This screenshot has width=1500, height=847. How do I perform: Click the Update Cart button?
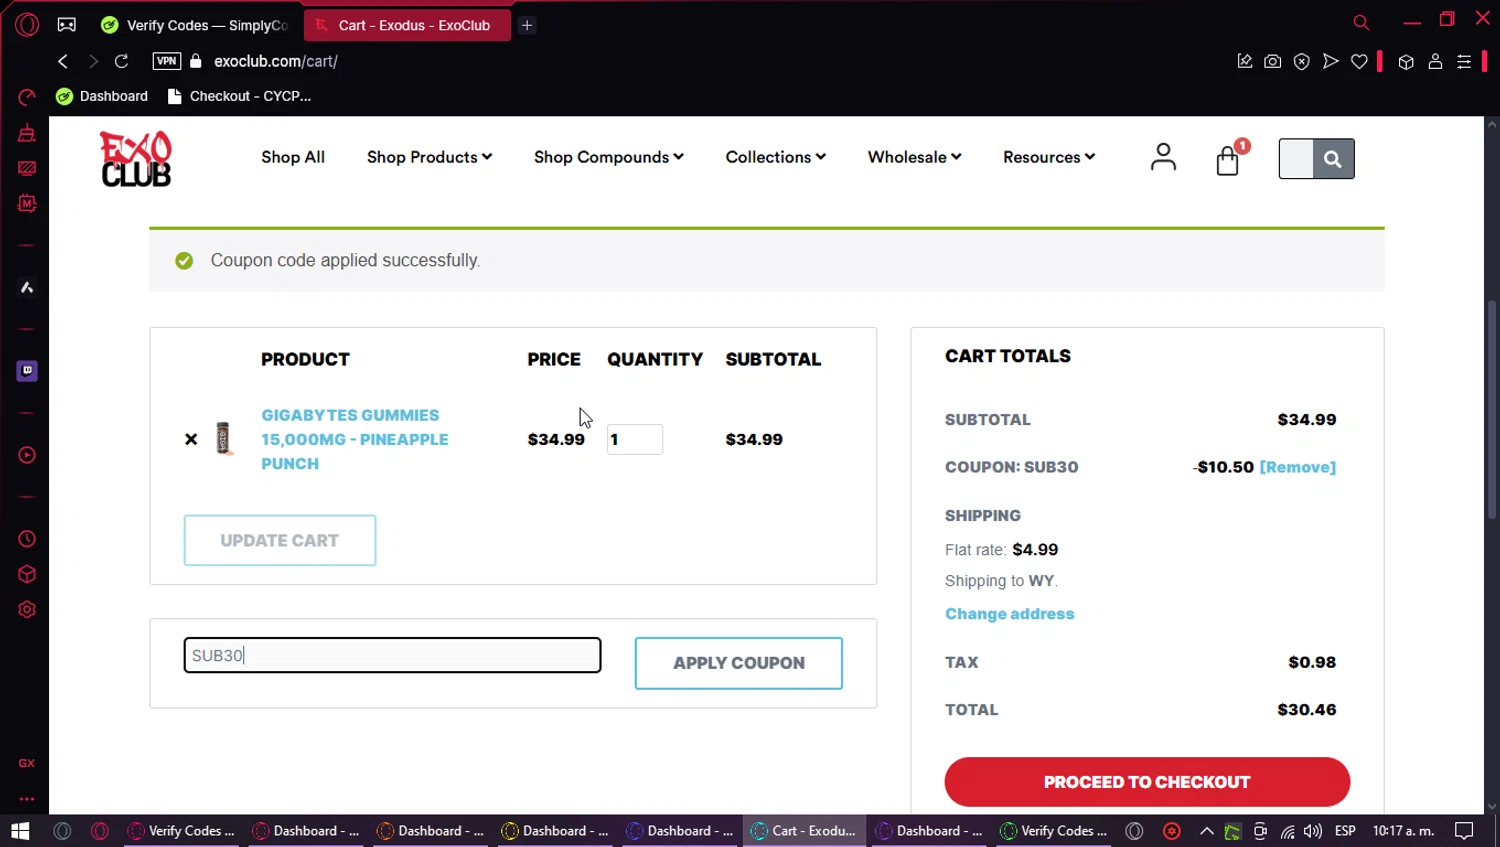(x=280, y=540)
